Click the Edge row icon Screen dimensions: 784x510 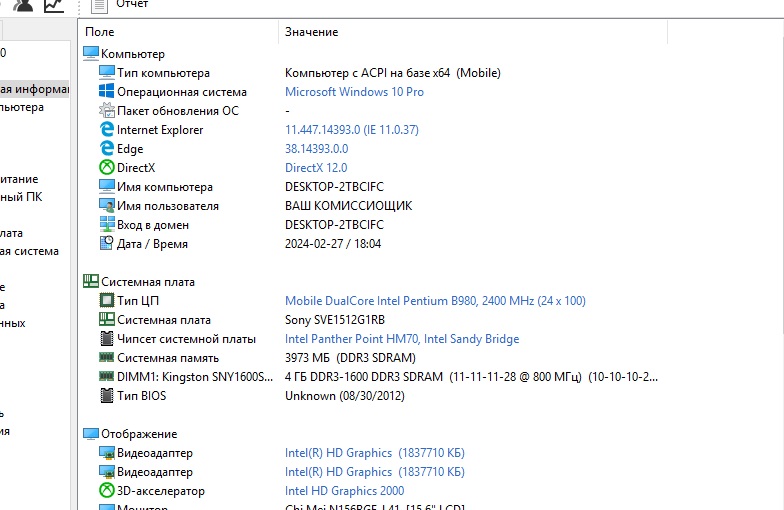[x=106, y=148]
